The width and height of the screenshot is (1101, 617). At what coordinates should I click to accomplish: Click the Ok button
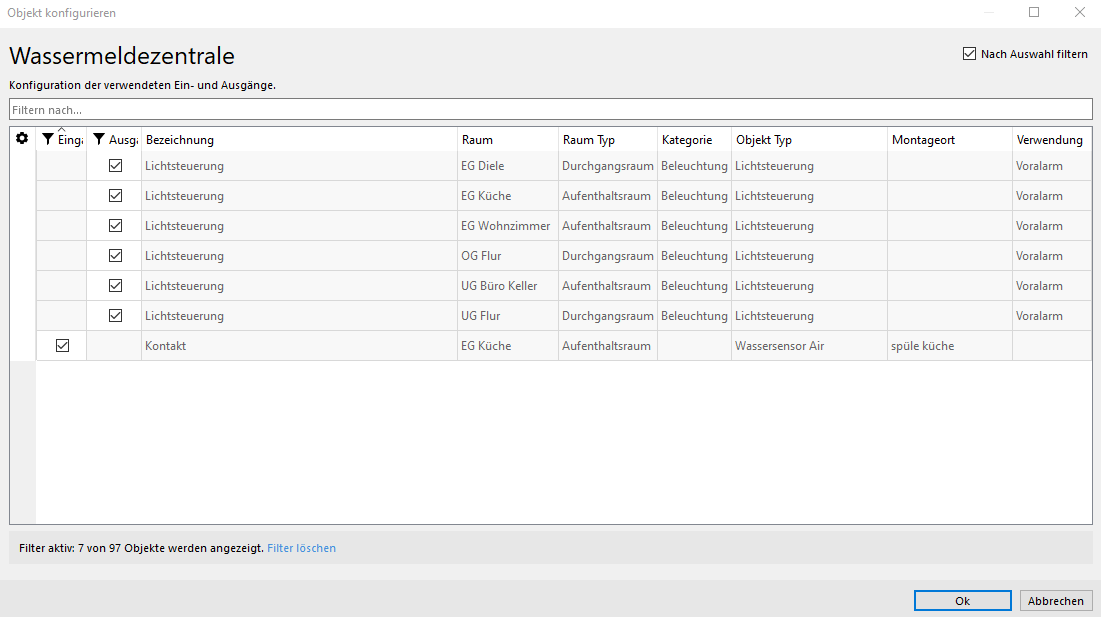tap(962, 601)
